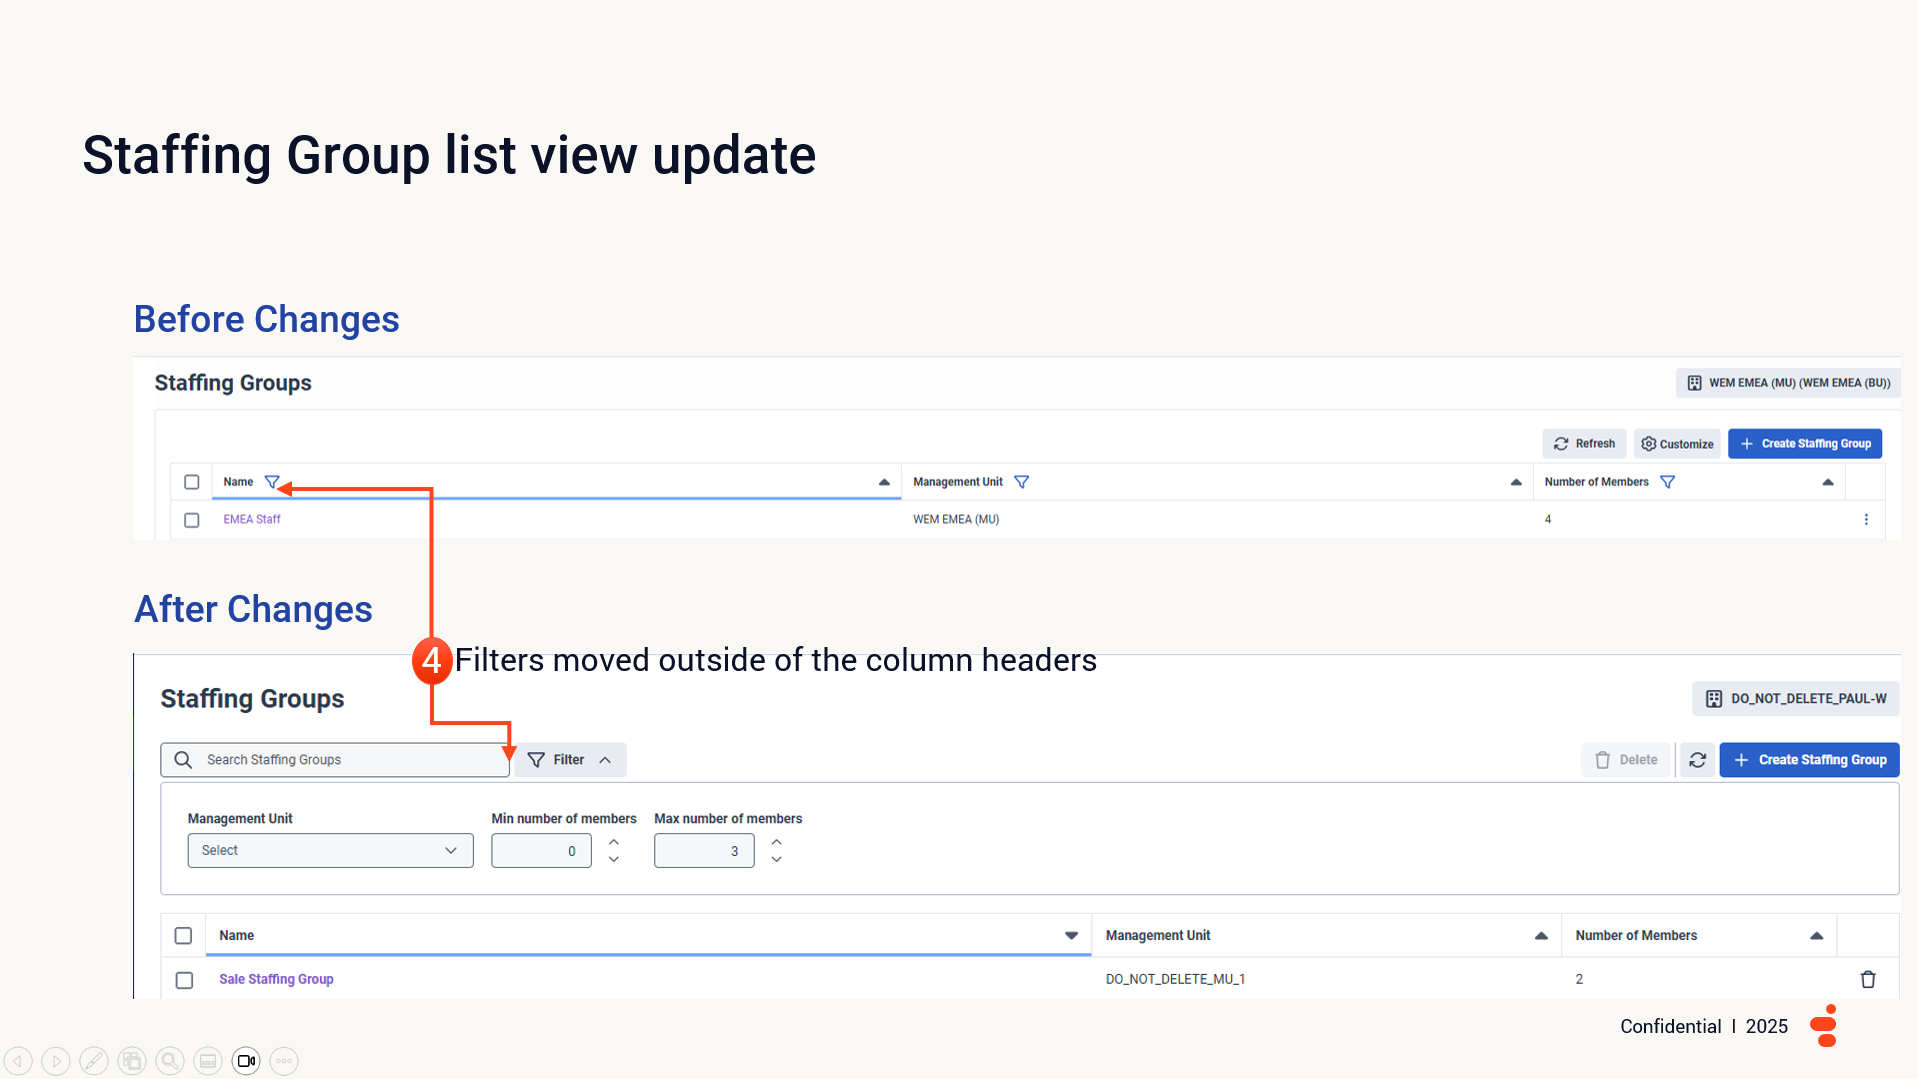Click the lower Create Staffing Group button

(1809, 760)
